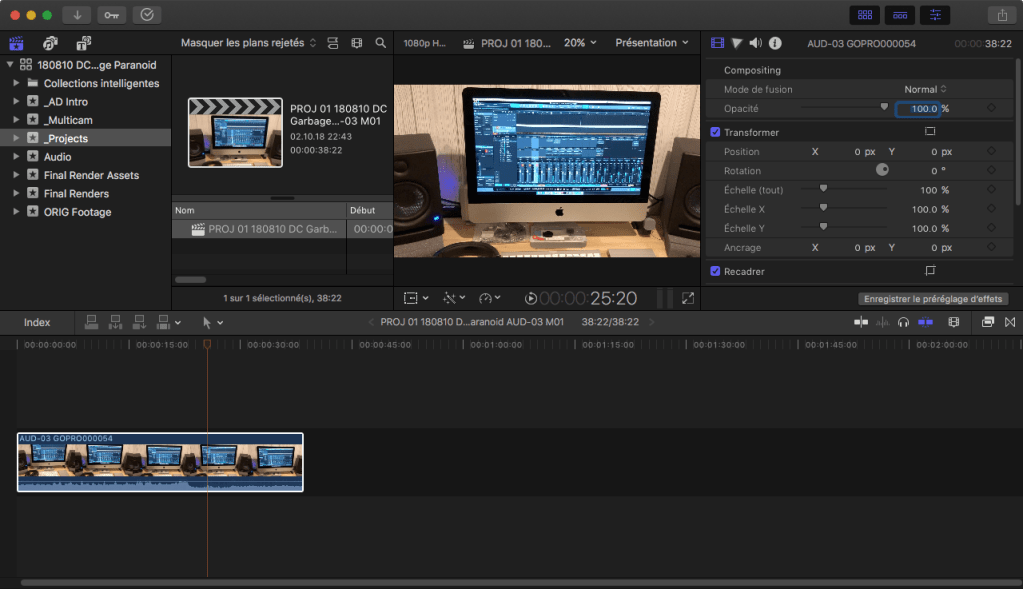
Task: Open the Index panel
Action: click(x=36, y=322)
